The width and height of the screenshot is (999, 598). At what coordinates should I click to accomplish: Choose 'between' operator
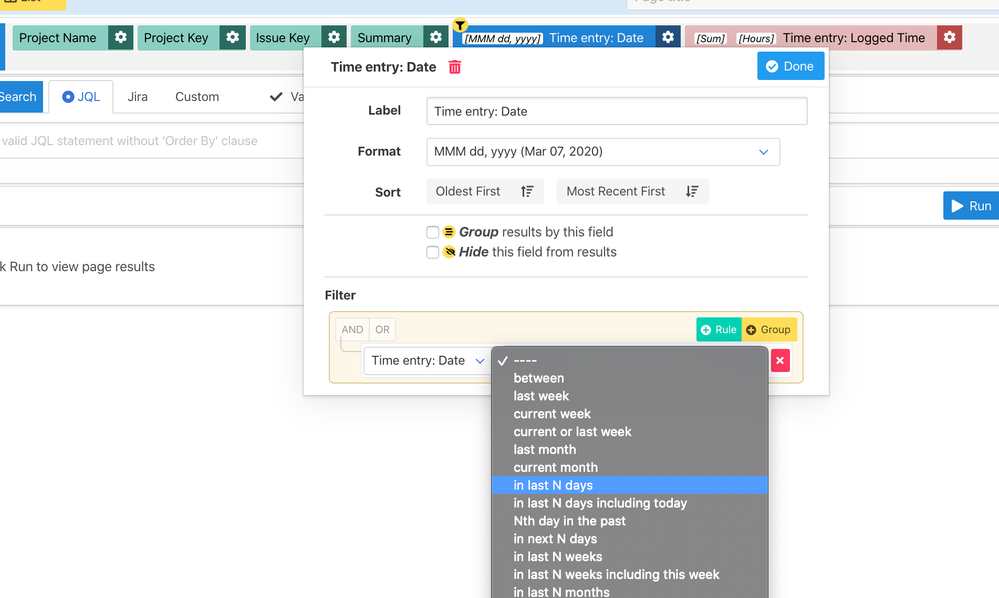pyautogui.click(x=629, y=378)
